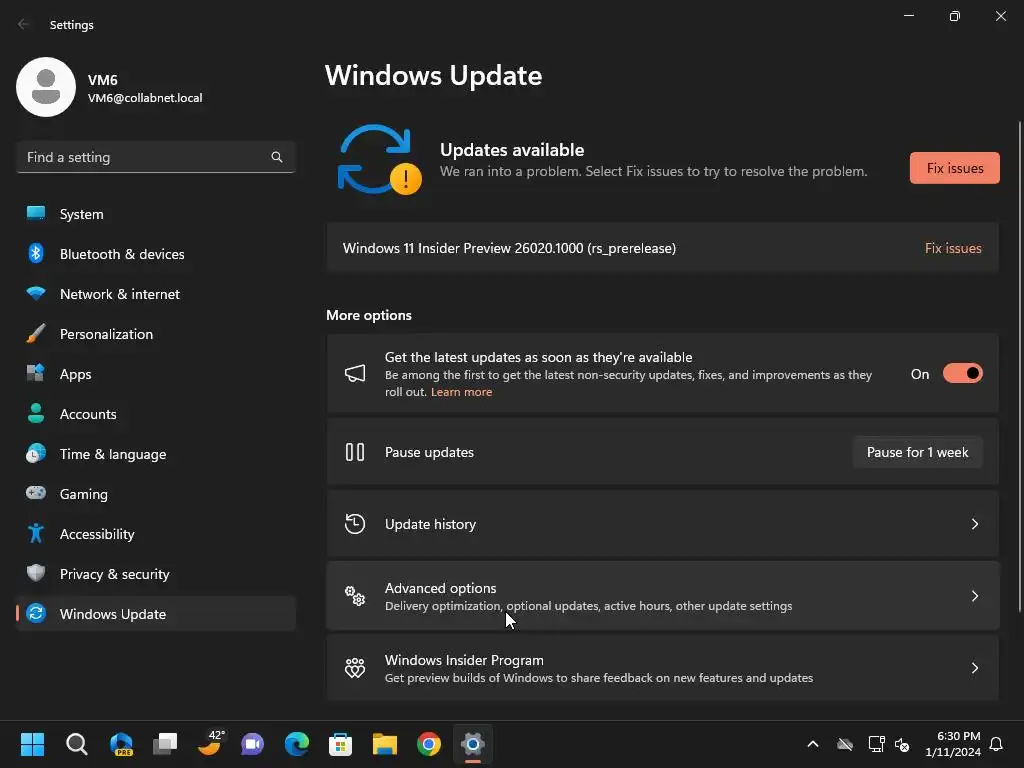
Task: Click the Accessibility figure icon
Action: tap(36, 534)
